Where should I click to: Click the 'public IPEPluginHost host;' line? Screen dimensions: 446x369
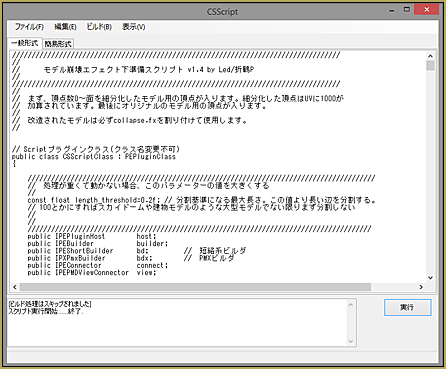pyautogui.click(x=92, y=236)
